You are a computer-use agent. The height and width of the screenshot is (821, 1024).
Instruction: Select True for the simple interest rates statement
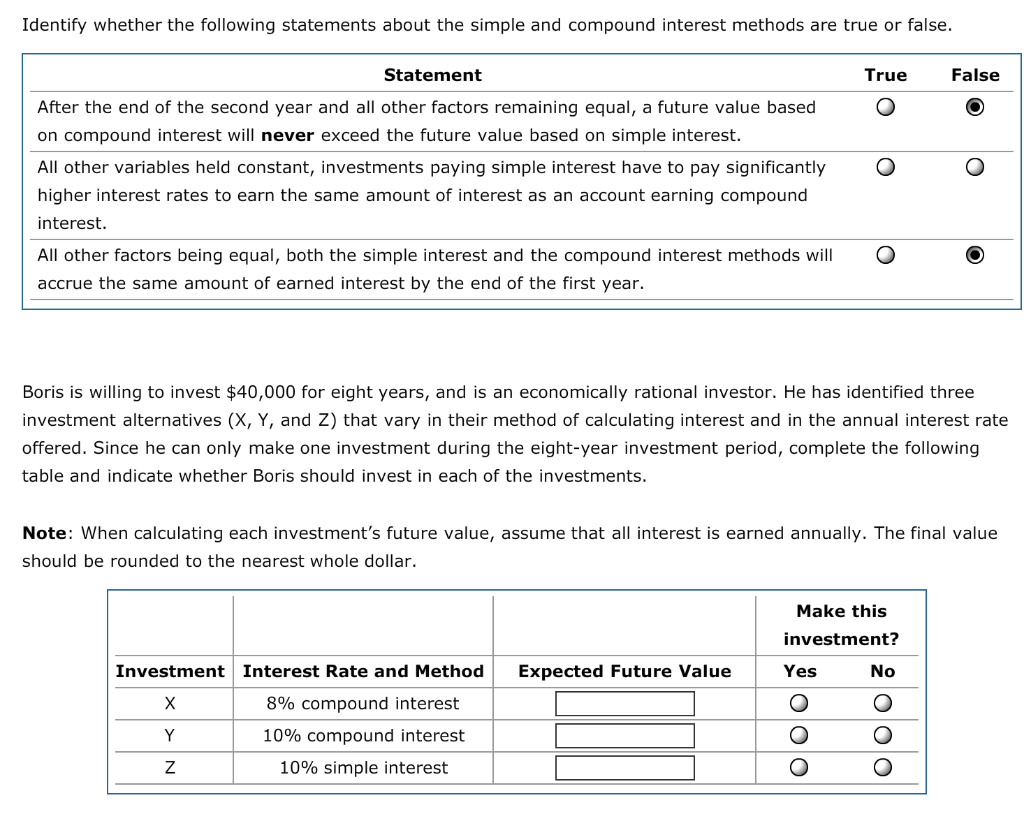click(885, 167)
